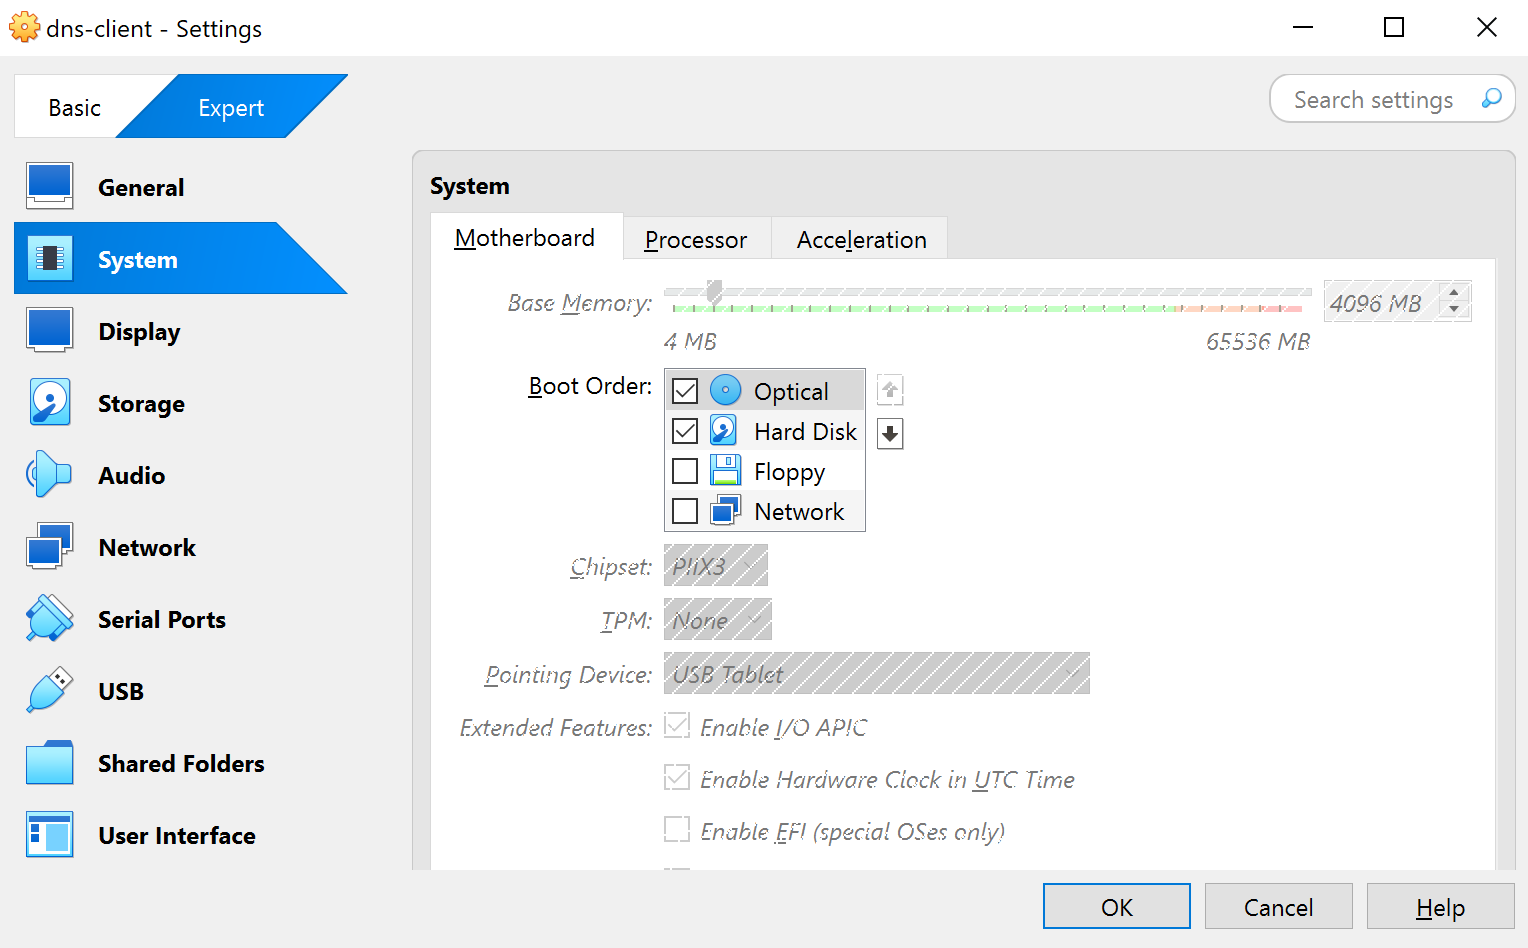This screenshot has height=948, width=1528.
Task: Select the Optical row in boot order
Action: coord(765,391)
